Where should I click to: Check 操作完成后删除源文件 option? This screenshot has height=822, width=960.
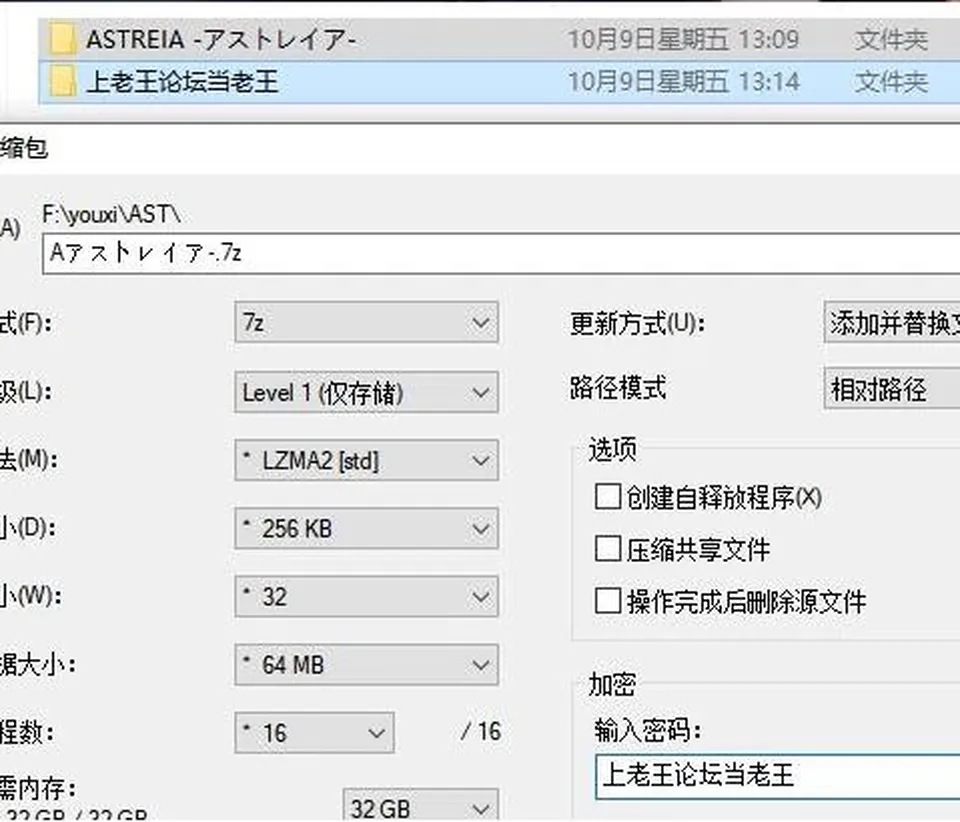(607, 600)
